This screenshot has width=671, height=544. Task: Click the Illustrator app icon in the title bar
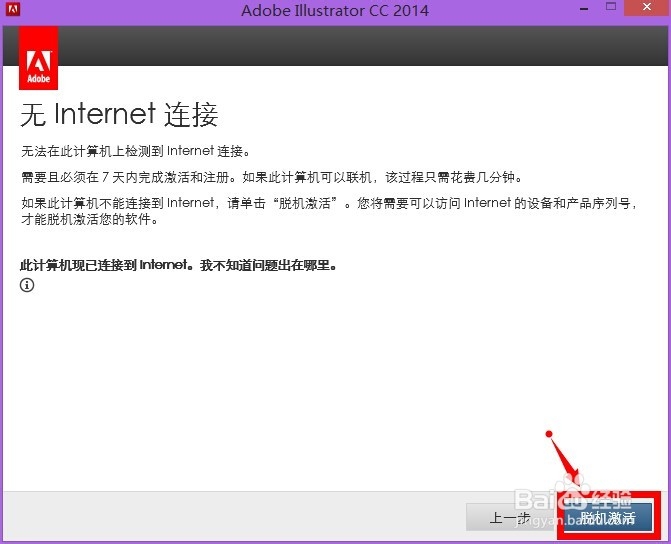[x=13, y=9]
